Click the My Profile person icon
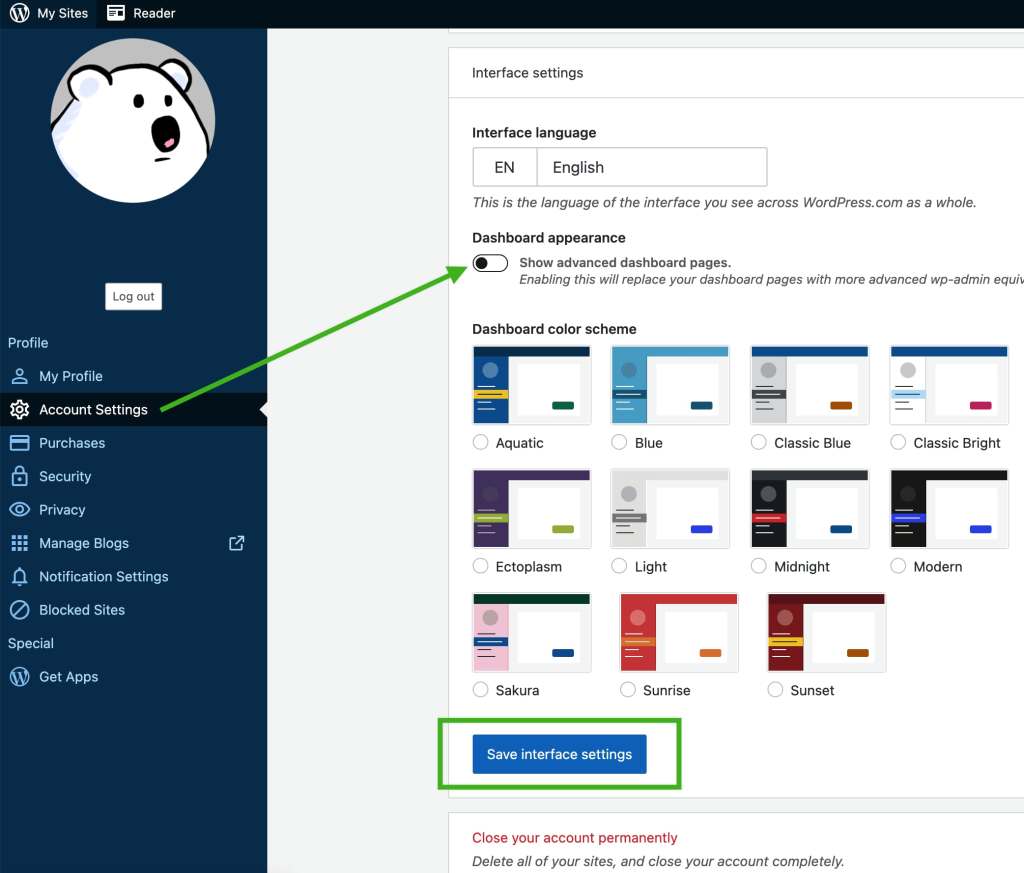1024x873 pixels. (19, 376)
